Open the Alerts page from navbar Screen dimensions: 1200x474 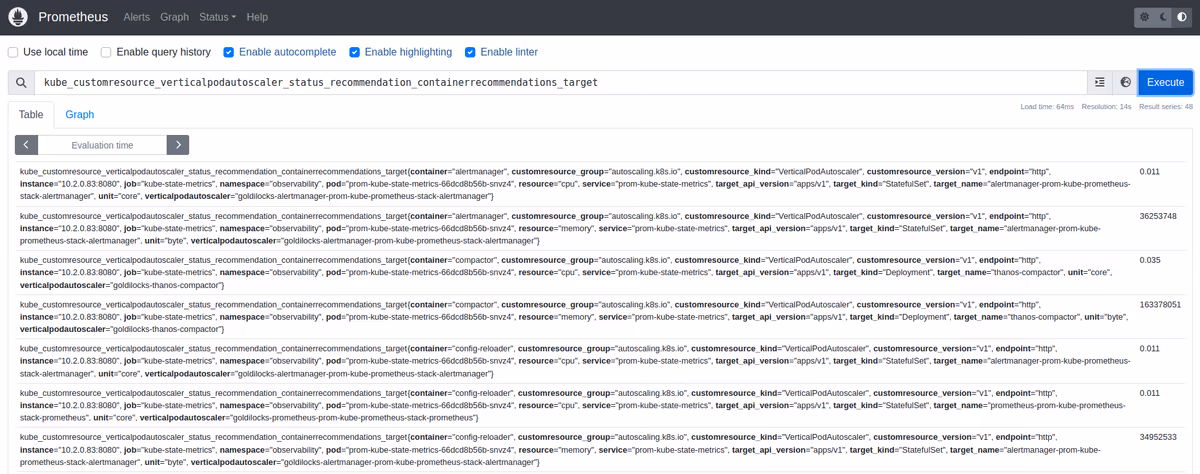[136, 17]
